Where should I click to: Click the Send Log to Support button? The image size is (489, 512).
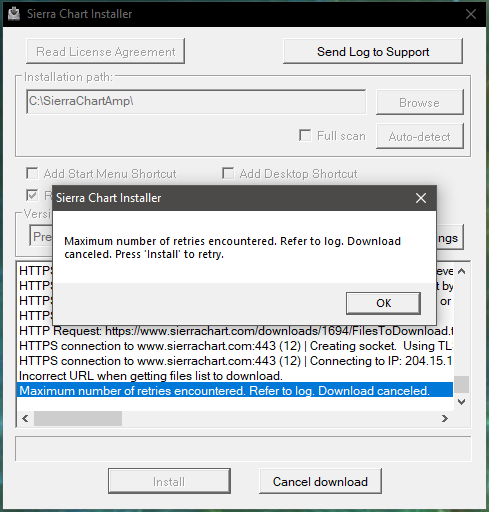pos(373,51)
